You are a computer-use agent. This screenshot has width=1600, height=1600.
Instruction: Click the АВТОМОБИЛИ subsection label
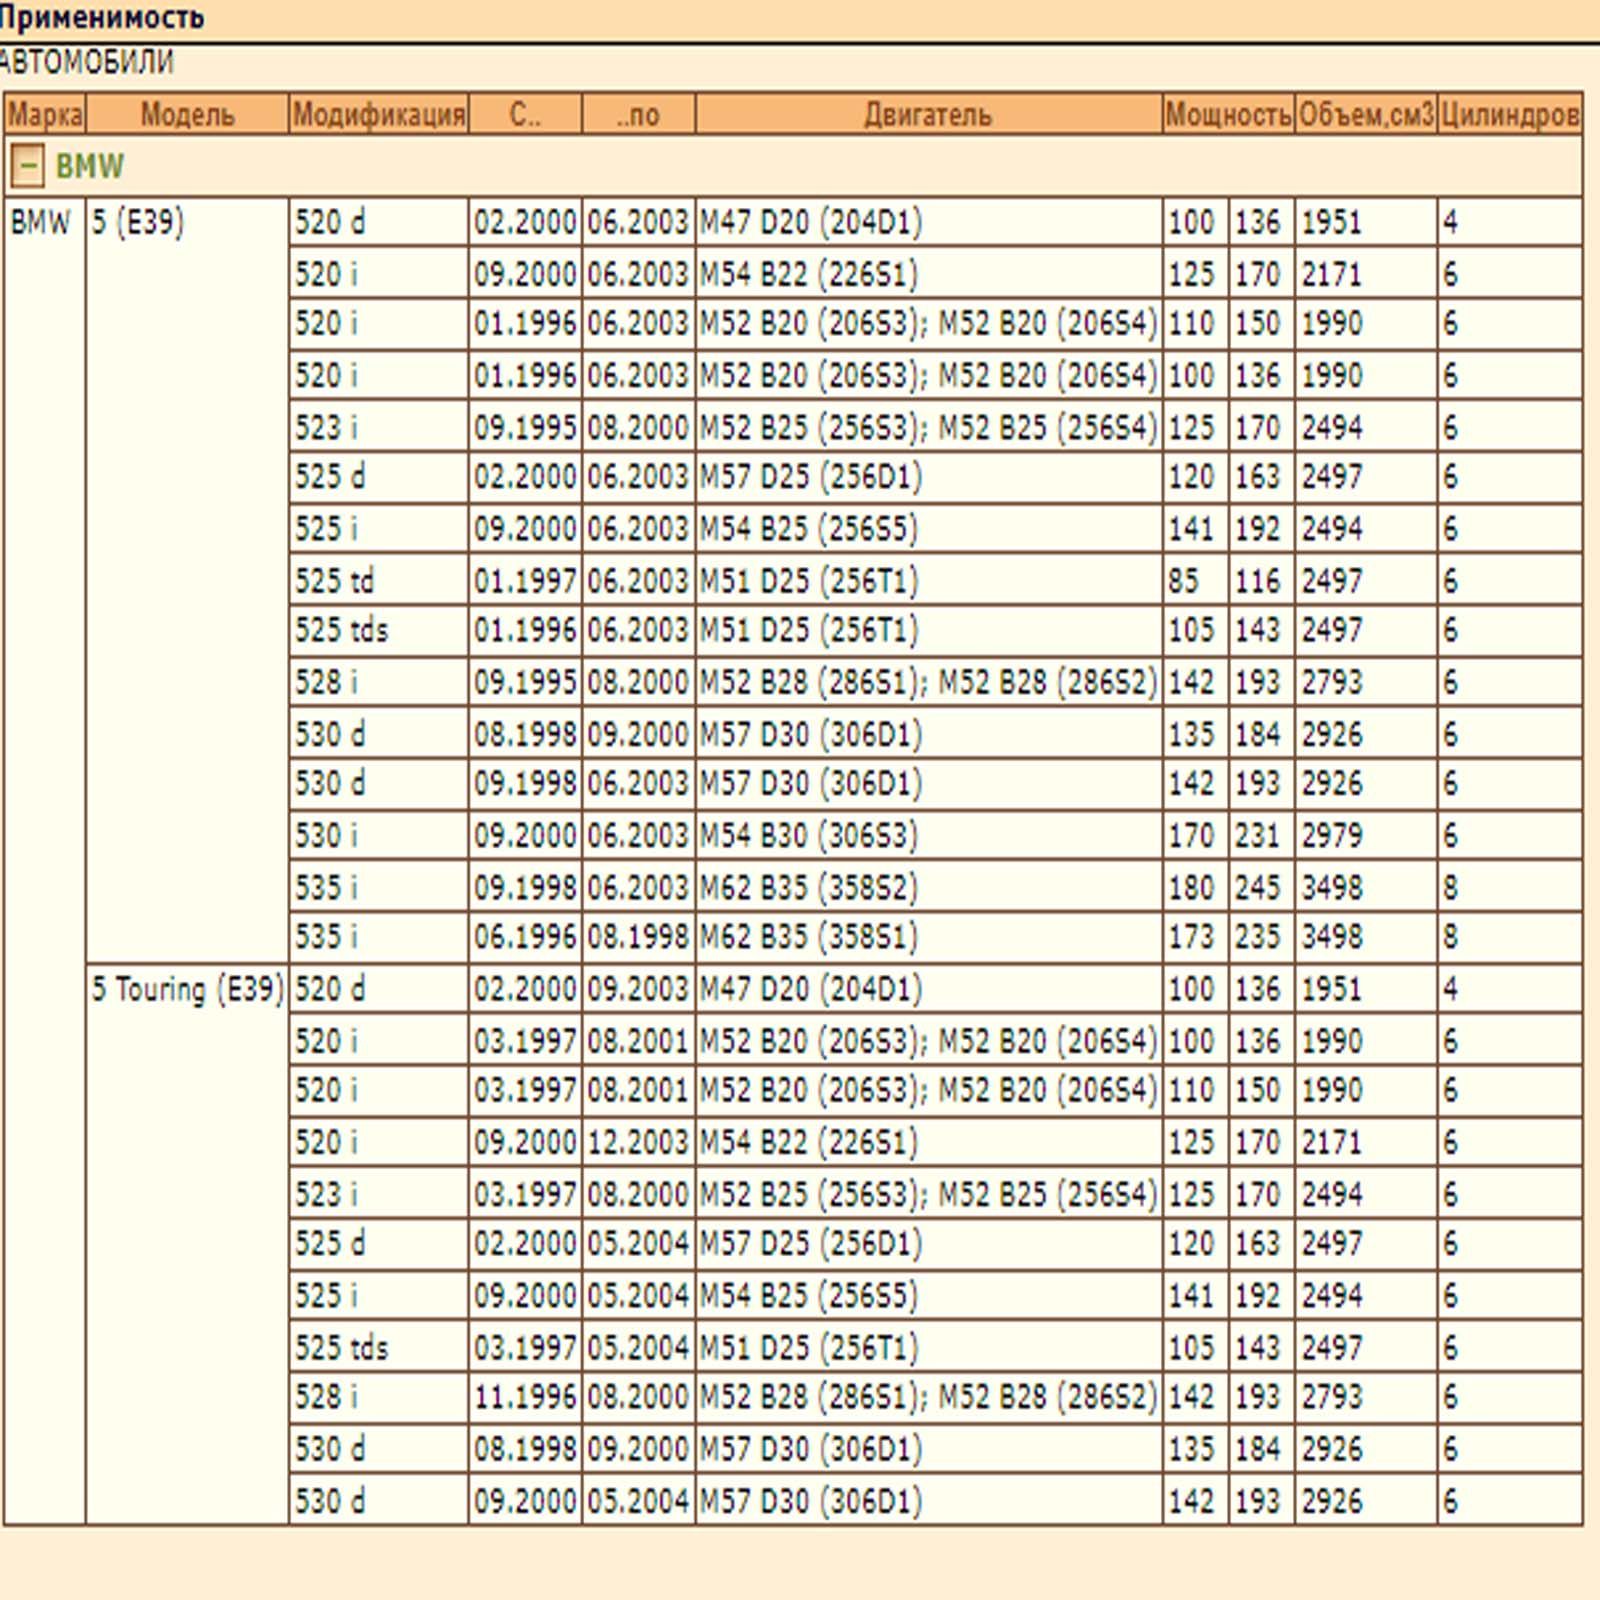pyautogui.click(x=87, y=62)
